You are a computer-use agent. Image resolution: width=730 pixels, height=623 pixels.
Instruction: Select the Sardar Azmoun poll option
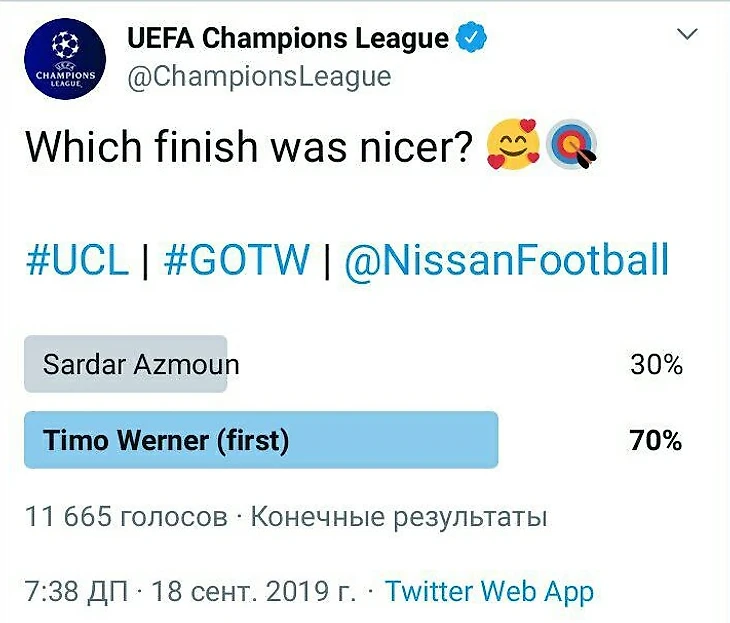pyautogui.click(x=141, y=364)
